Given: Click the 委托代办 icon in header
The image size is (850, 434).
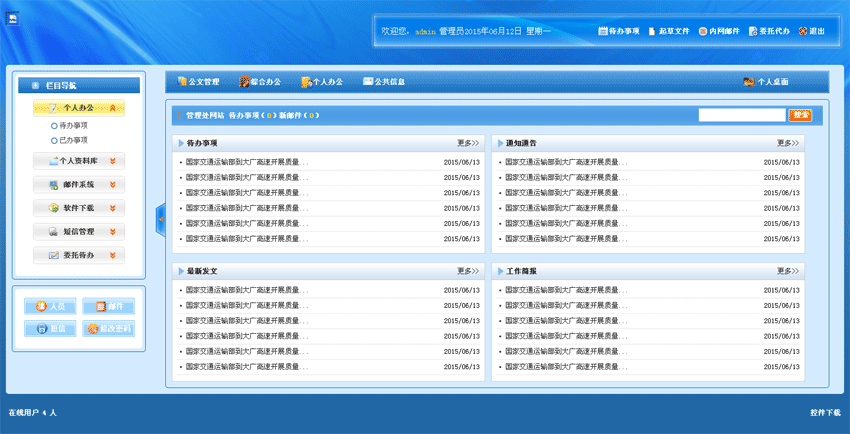Looking at the screenshot, I should tap(752, 32).
